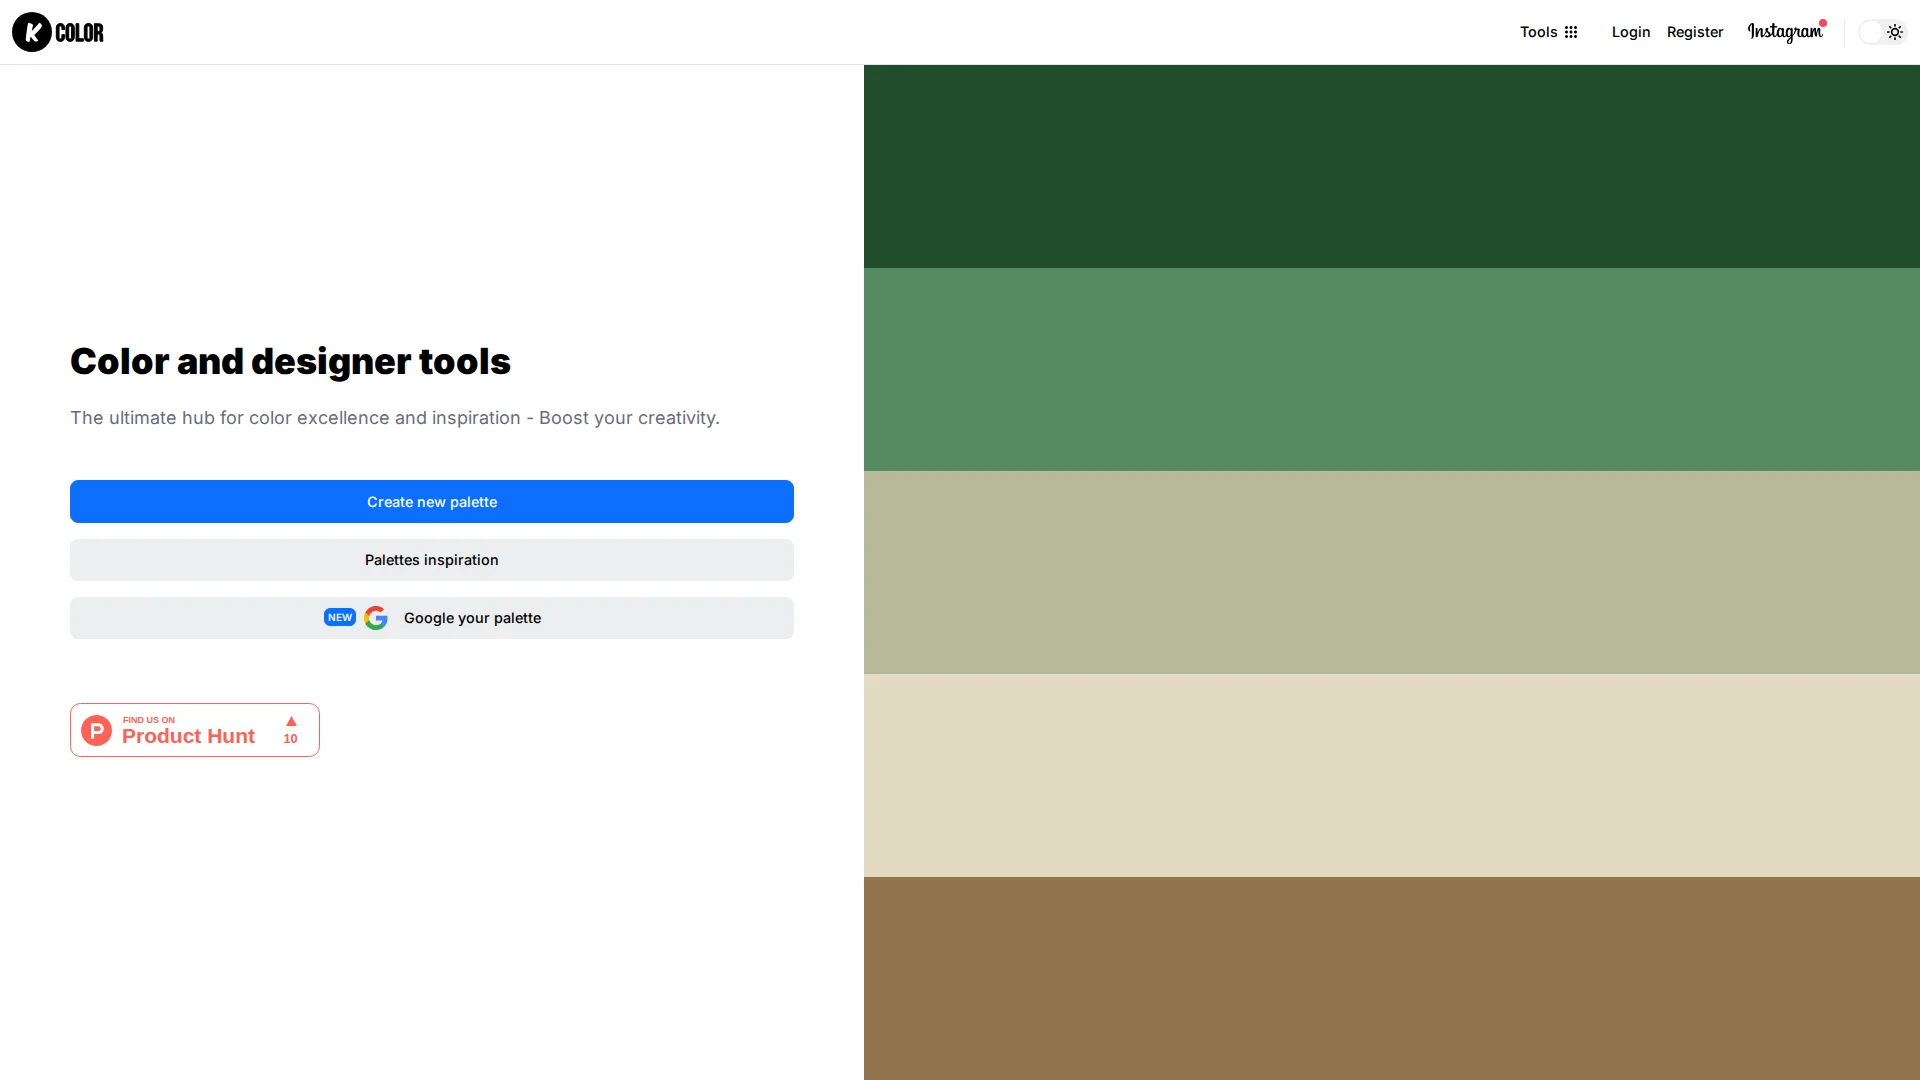Click Google your palette button

tap(472, 618)
